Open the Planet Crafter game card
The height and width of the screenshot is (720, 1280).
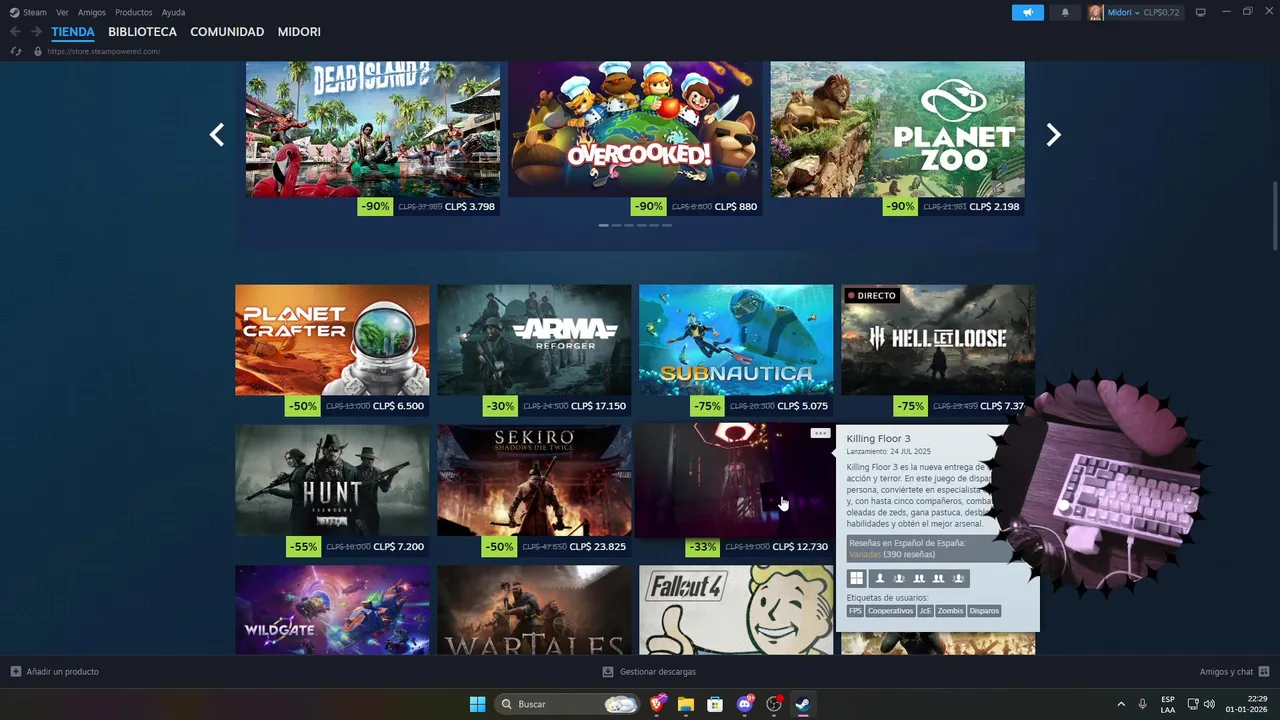(332, 350)
